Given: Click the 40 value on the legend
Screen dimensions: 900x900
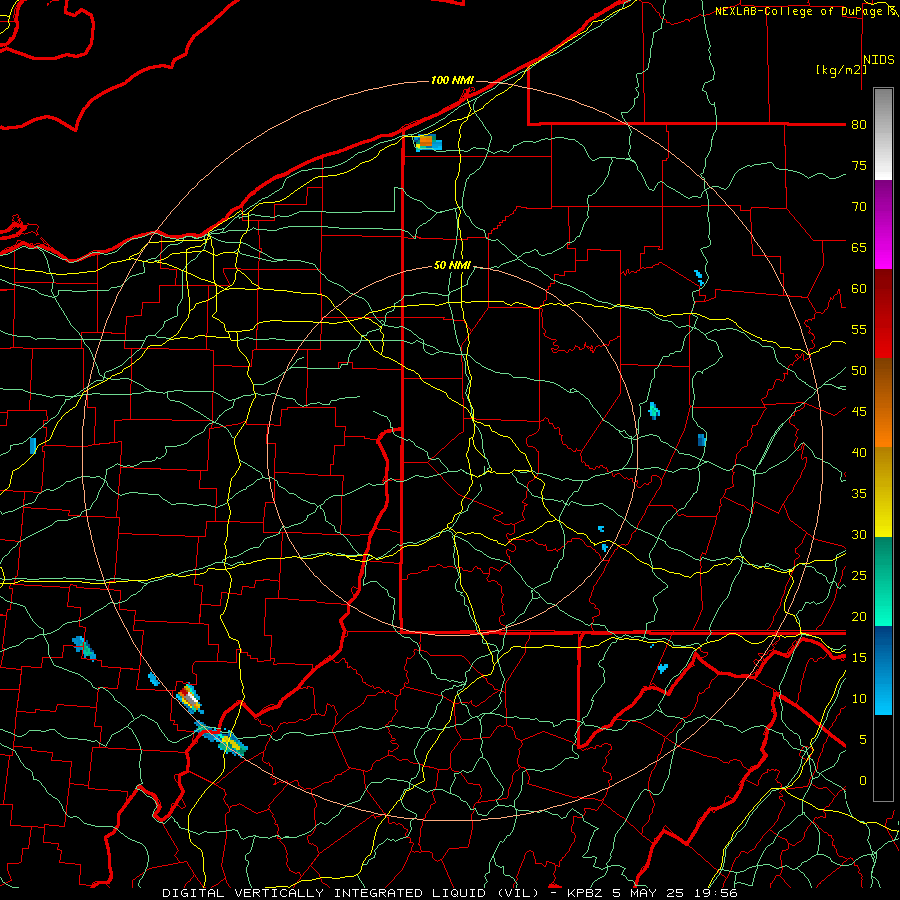Looking at the screenshot, I should click(859, 452).
